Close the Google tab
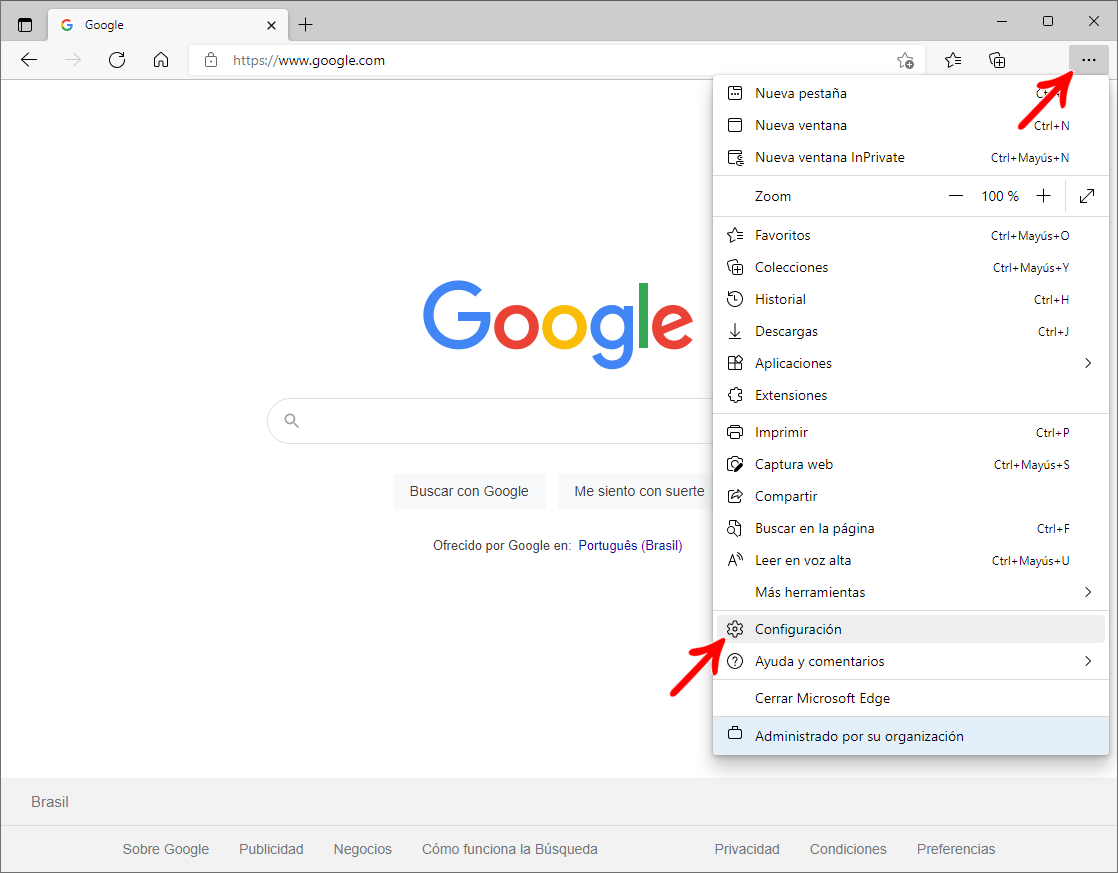Viewport: 1118px width, 873px height. (271, 25)
